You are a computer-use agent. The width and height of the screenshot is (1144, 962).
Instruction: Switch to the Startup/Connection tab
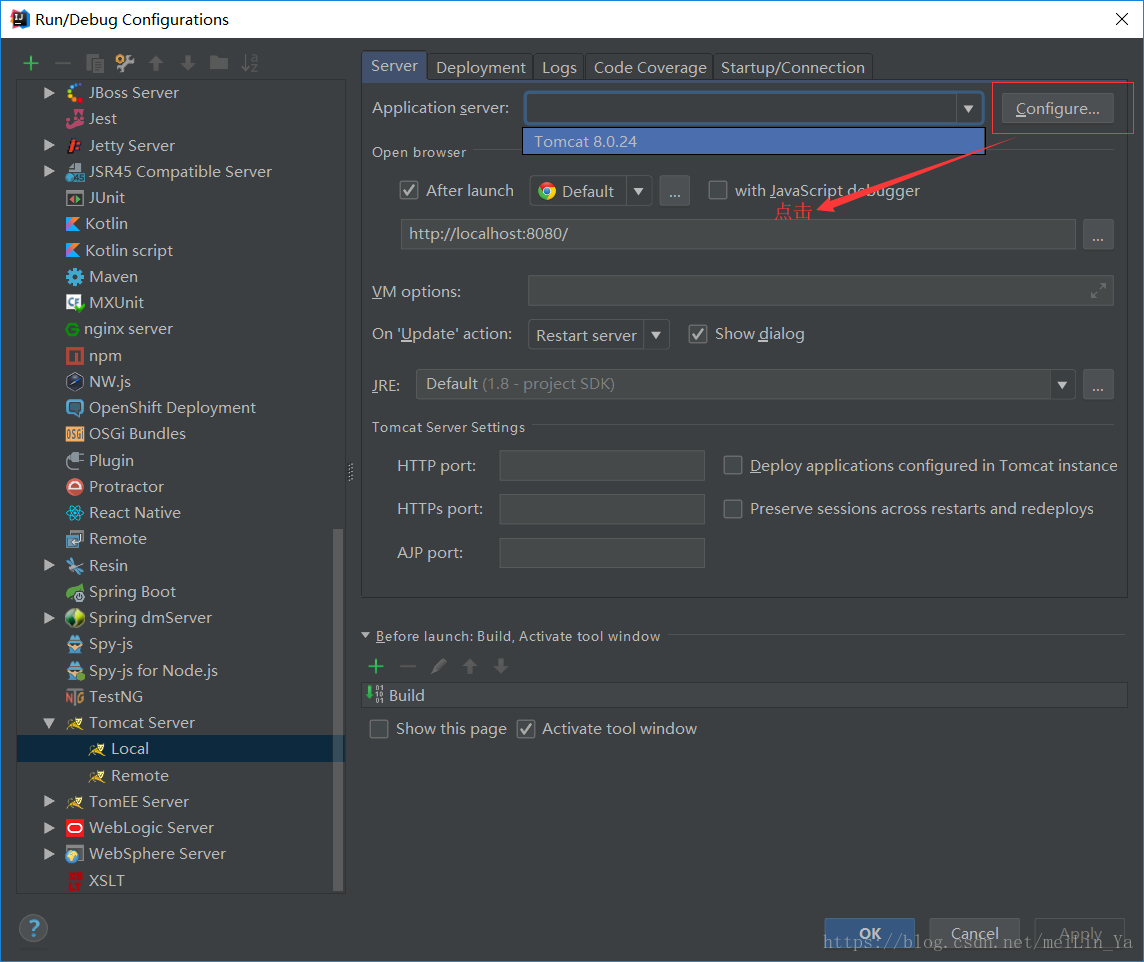(792, 68)
